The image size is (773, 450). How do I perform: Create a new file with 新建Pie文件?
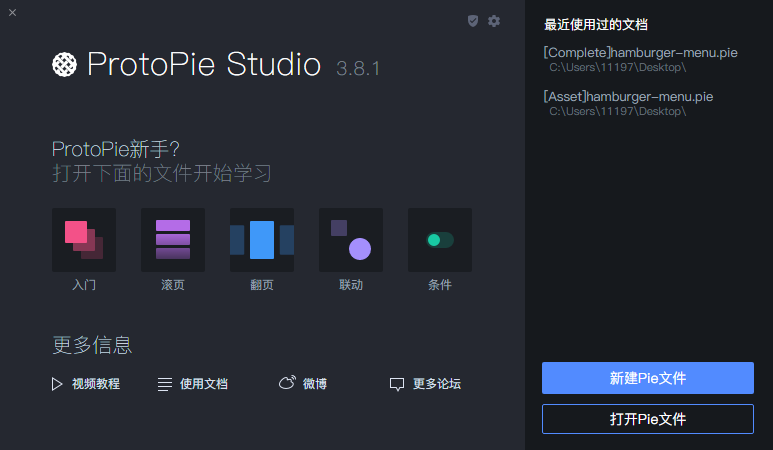pos(648,378)
